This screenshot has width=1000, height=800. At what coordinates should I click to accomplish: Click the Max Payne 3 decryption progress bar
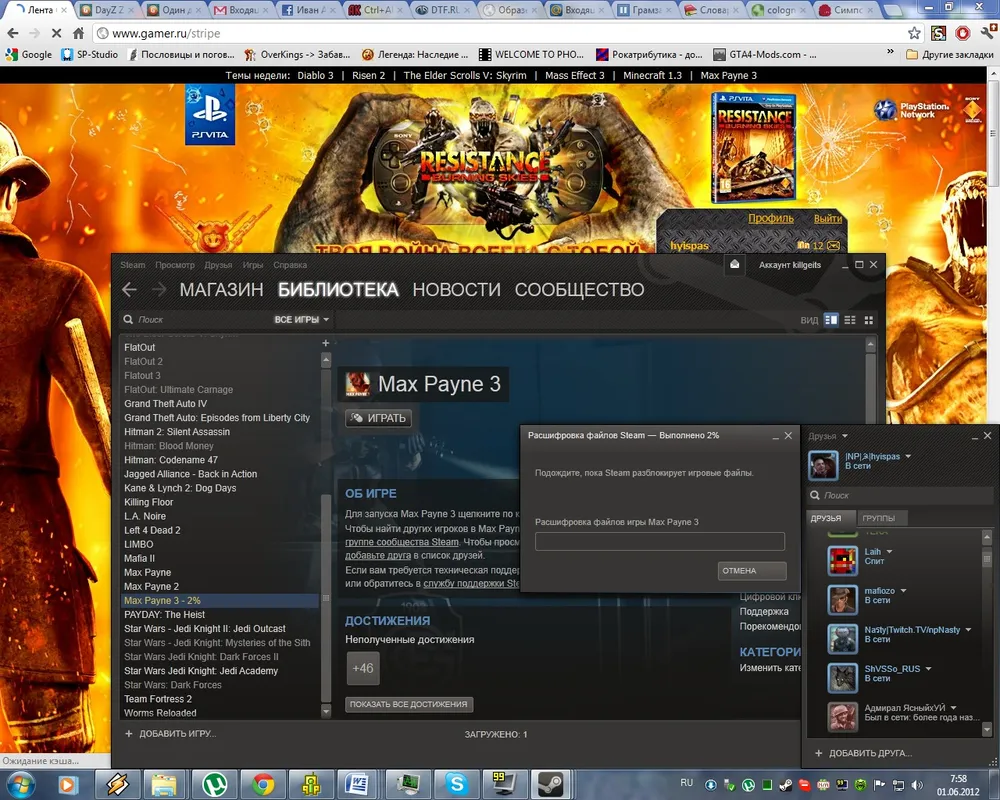pyautogui.click(x=660, y=542)
